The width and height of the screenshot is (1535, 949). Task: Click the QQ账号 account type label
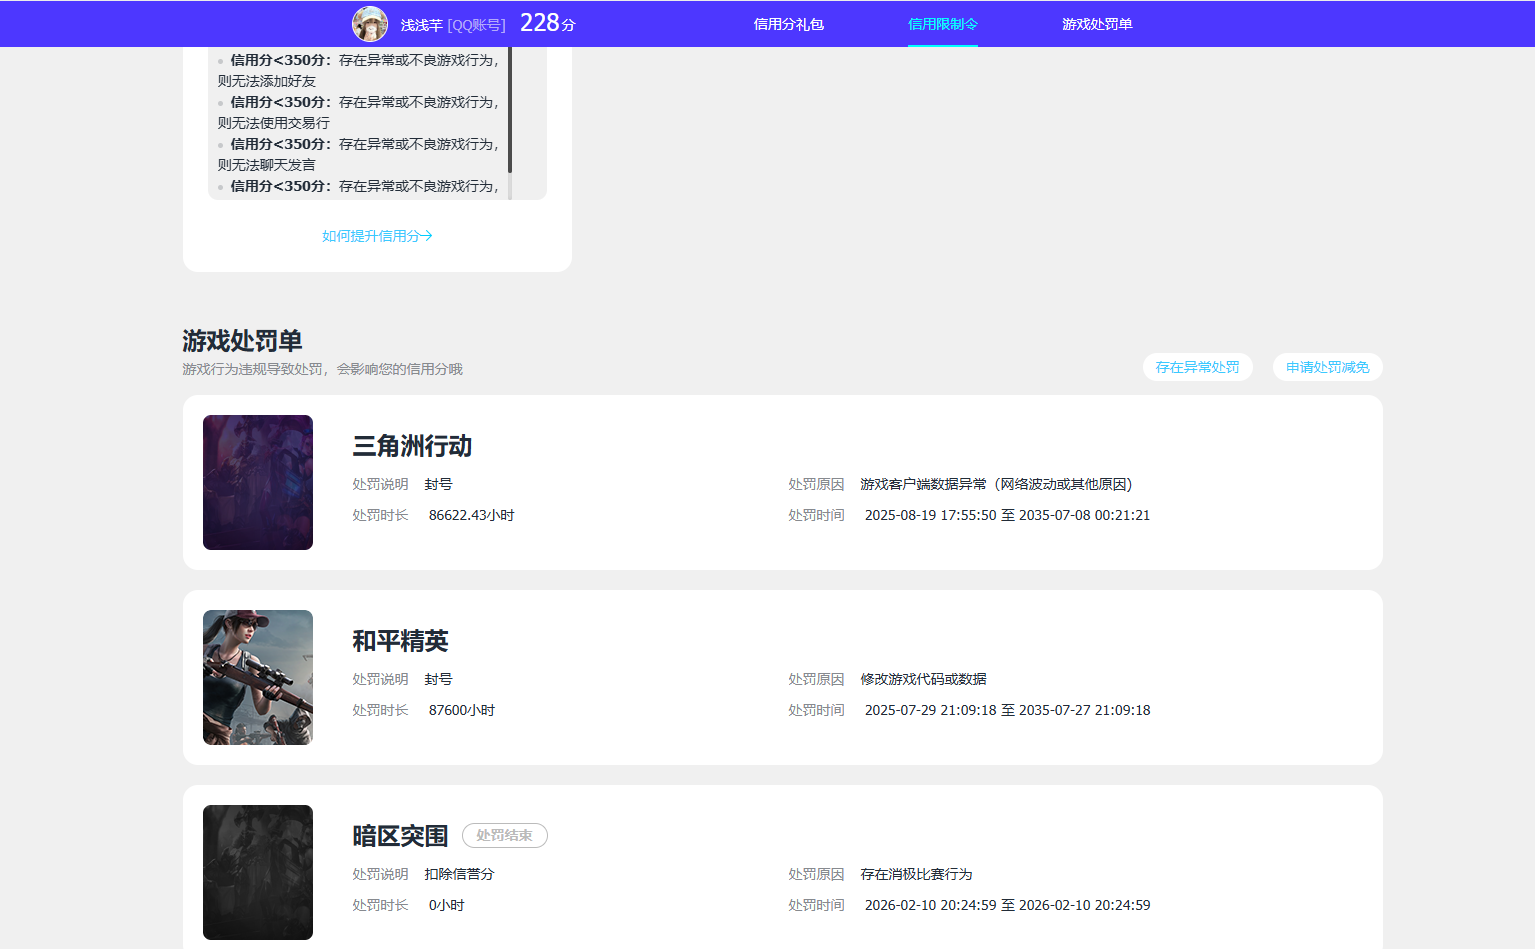pos(477,24)
